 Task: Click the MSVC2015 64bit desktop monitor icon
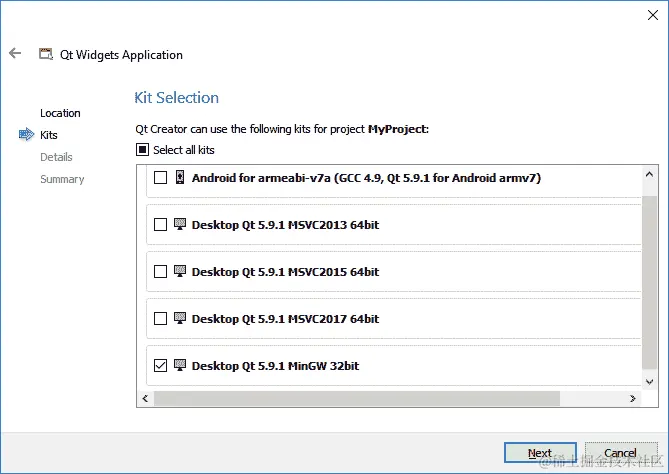click(180, 271)
